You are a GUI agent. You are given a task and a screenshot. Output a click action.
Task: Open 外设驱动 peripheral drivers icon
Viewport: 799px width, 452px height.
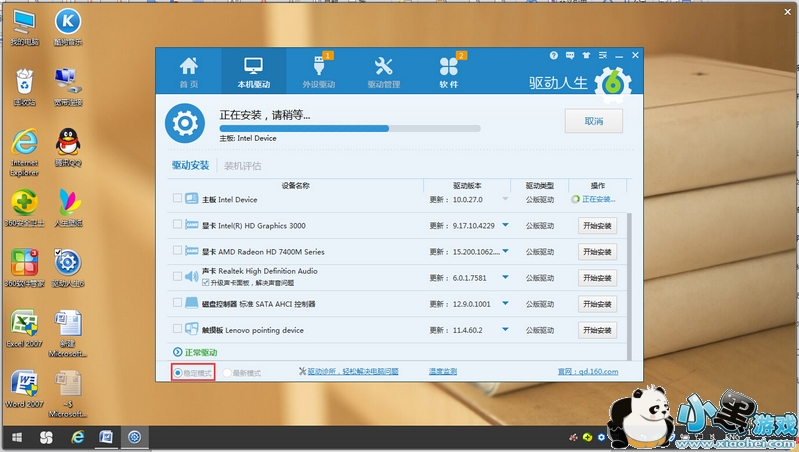[x=318, y=71]
